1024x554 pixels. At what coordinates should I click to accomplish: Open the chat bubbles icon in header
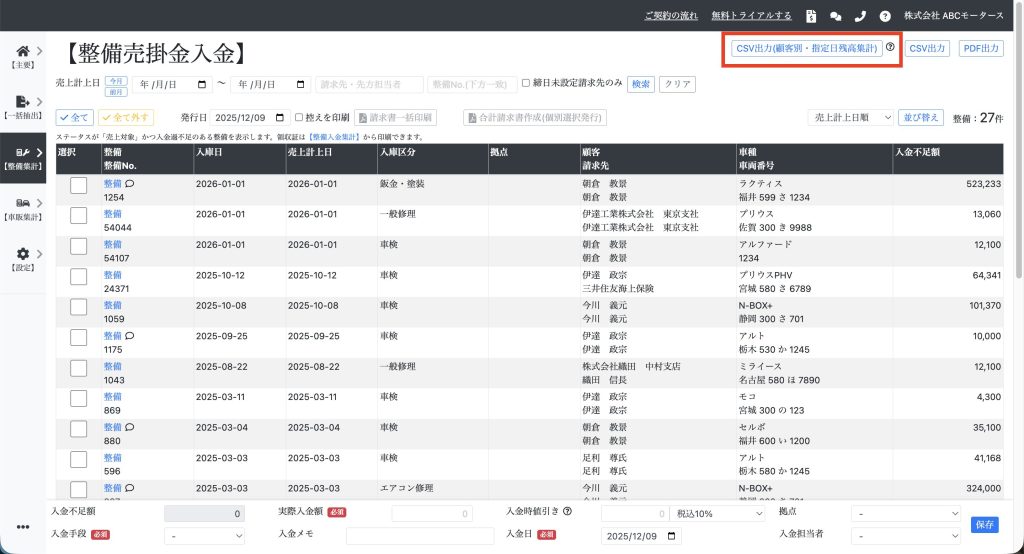836,16
